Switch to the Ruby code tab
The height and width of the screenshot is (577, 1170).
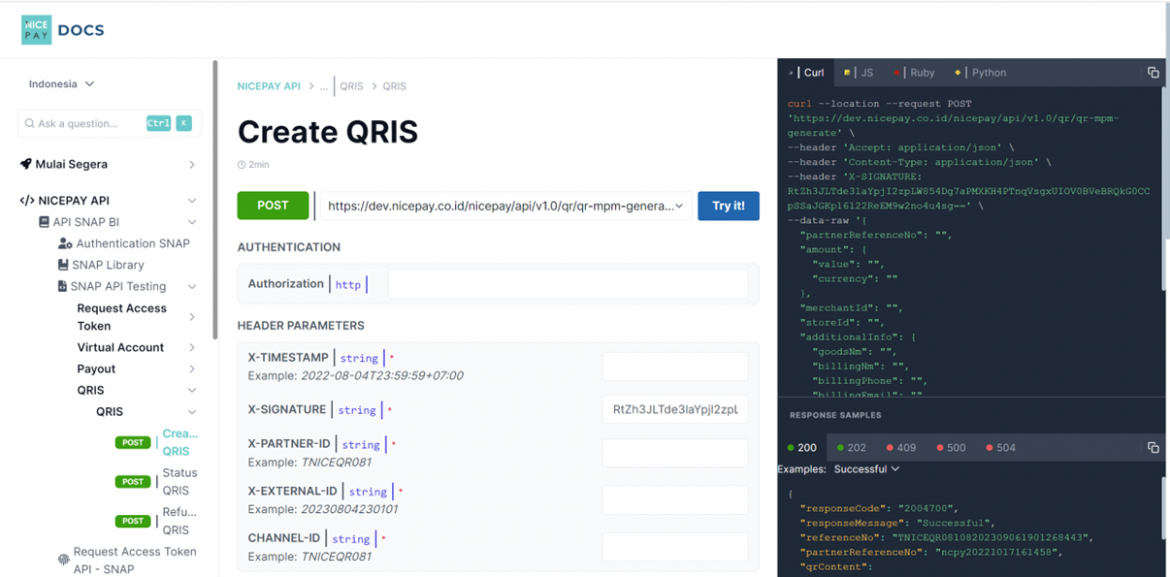click(x=915, y=73)
